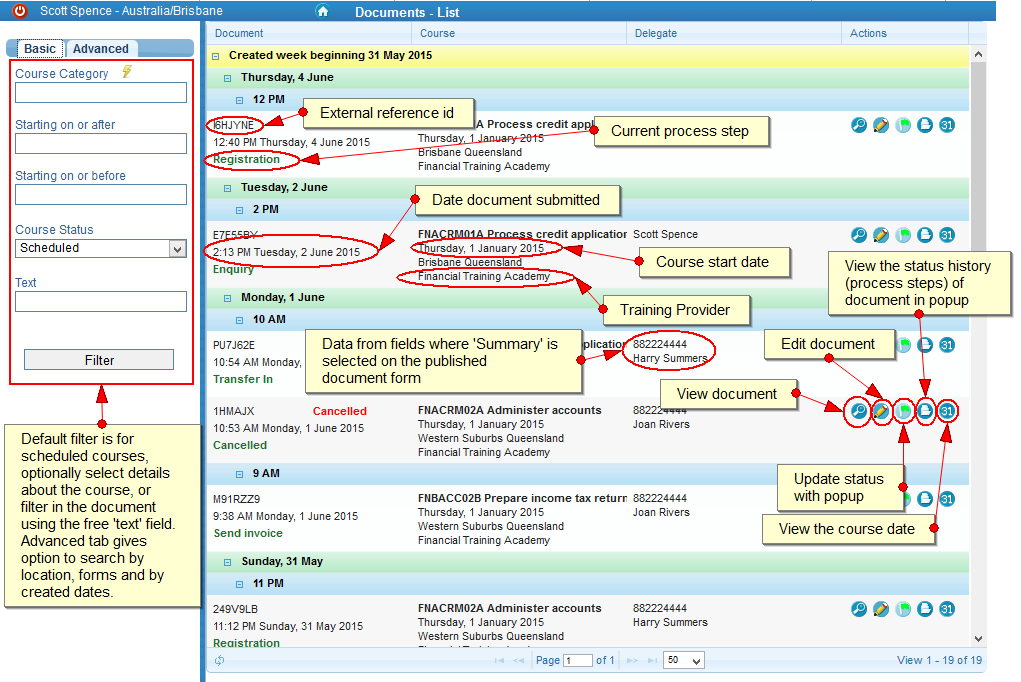
Task: View document for Scott Spence row
Action: pos(859,235)
